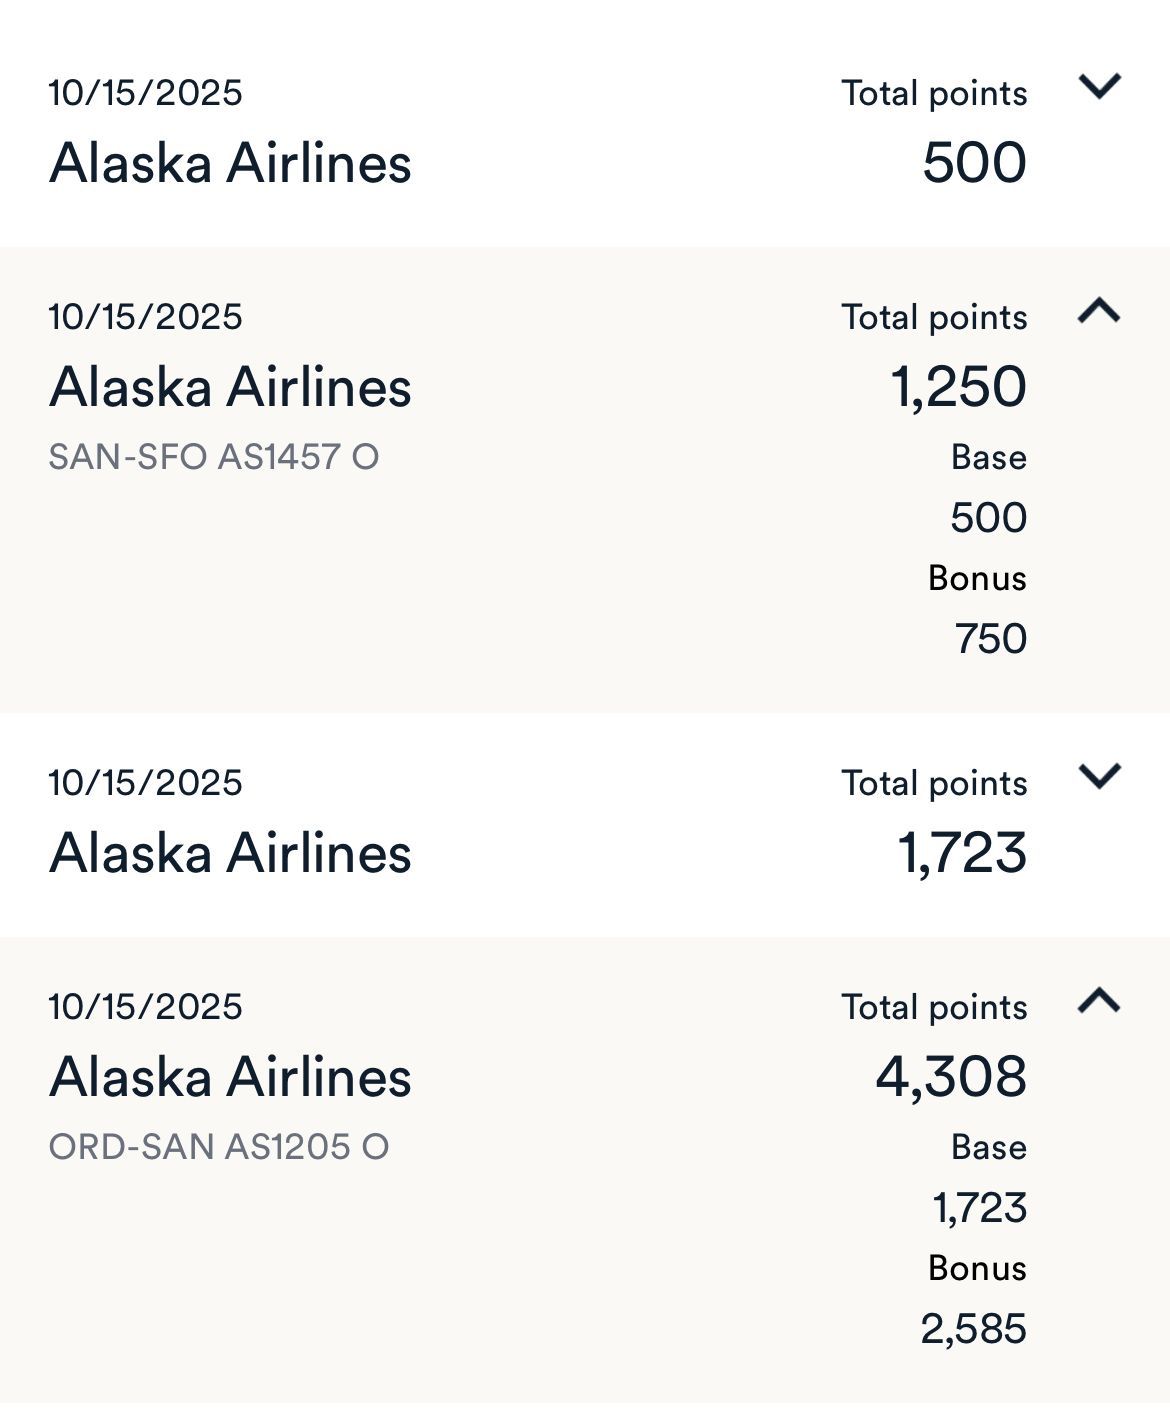The image size is (1170, 1420).
Task: Select the ORD-SAN AS1205 O flight text
Action: point(219,1147)
